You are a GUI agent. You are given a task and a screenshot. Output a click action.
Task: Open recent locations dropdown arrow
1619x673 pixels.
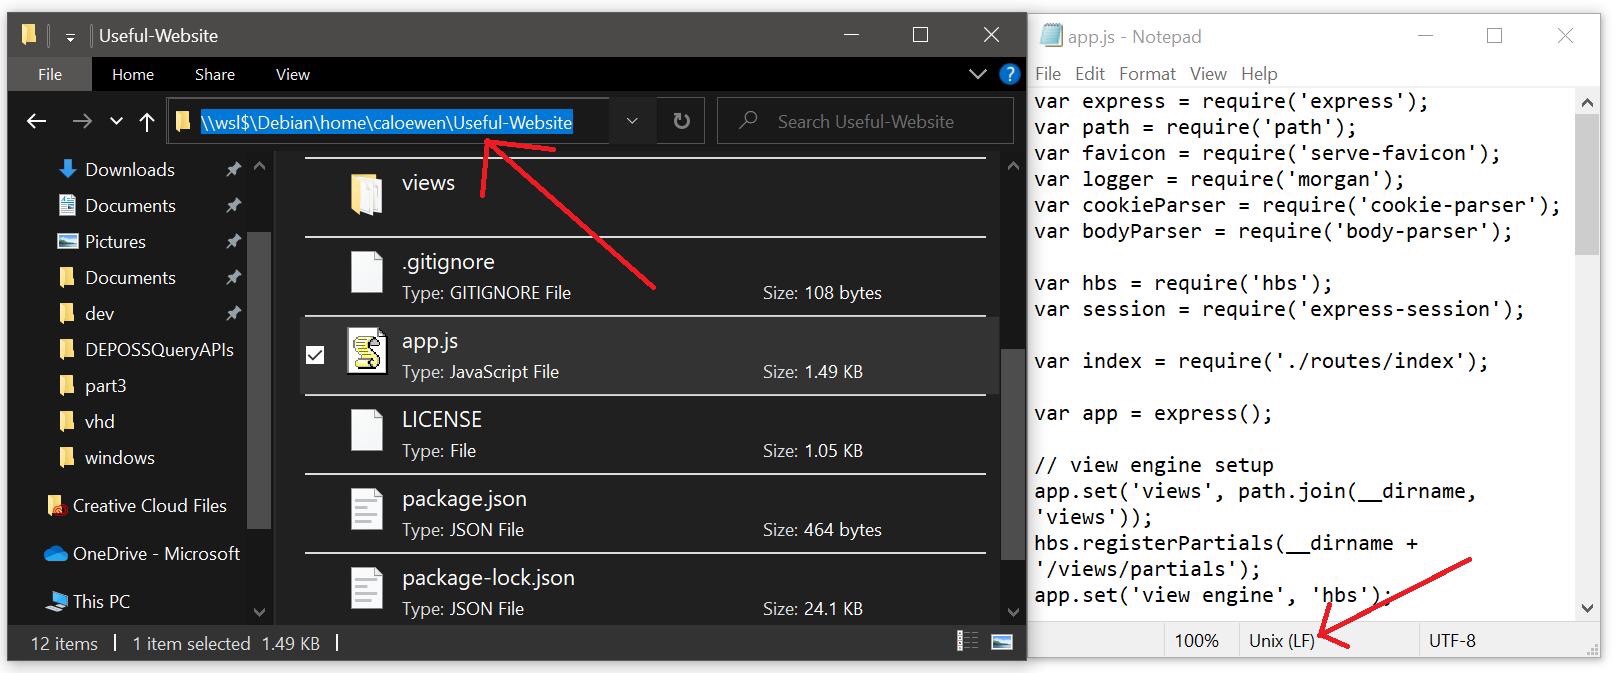coord(116,121)
